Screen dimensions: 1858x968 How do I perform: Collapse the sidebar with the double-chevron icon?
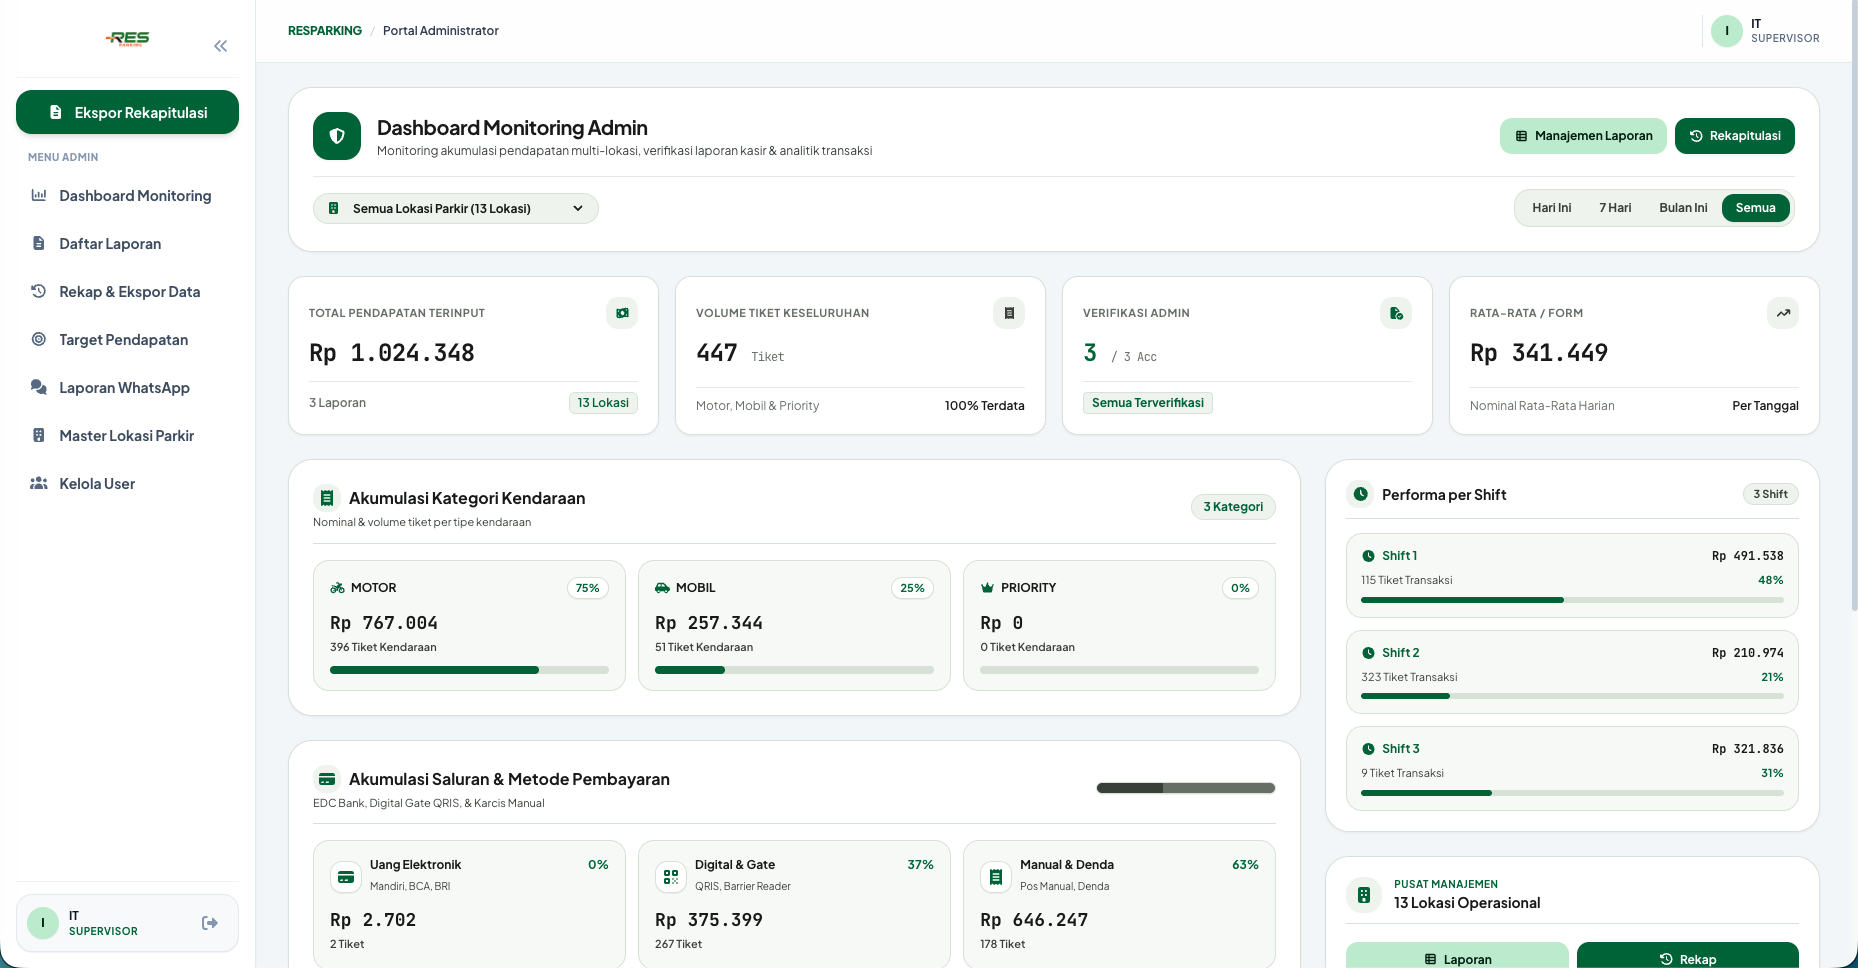(x=221, y=46)
